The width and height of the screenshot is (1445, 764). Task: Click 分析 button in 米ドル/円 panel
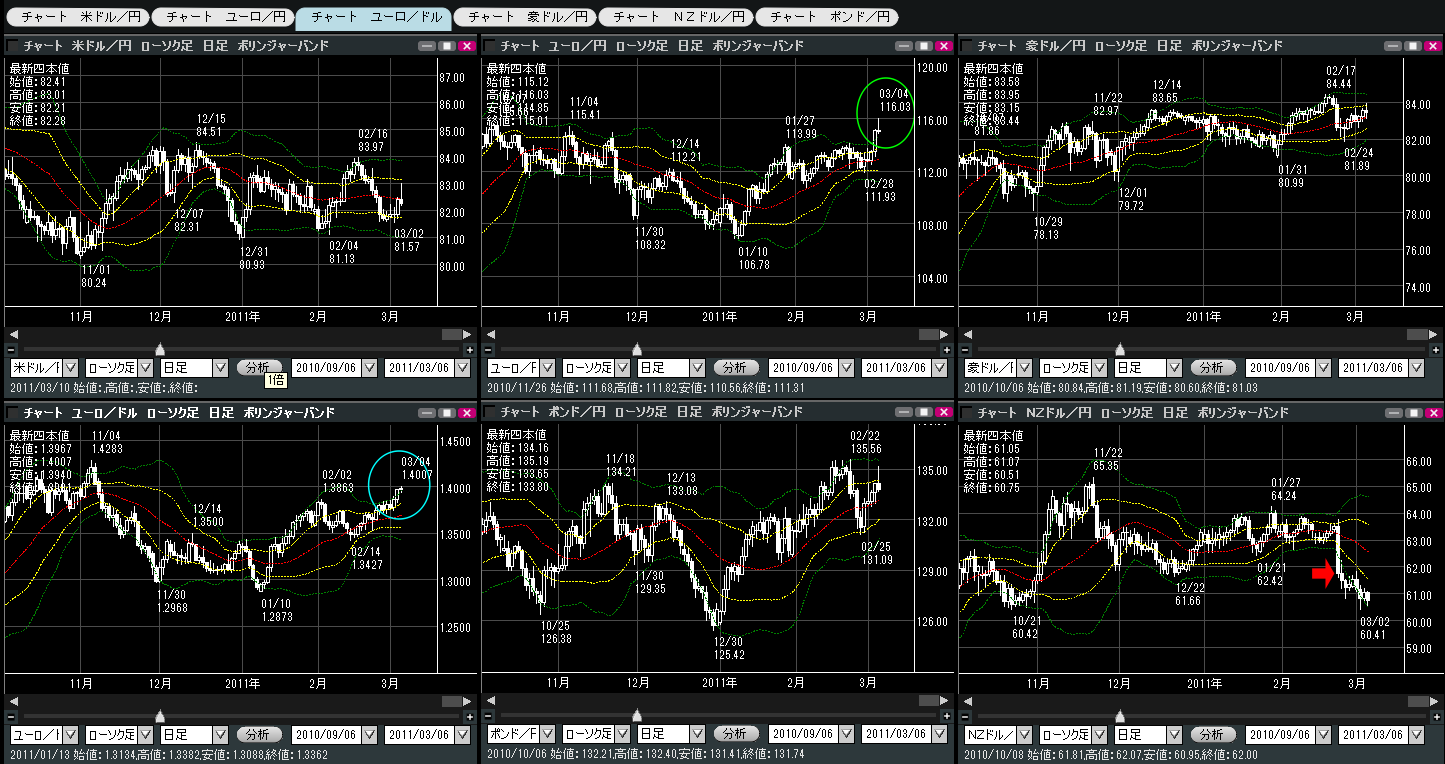pyautogui.click(x=259, y=368)
